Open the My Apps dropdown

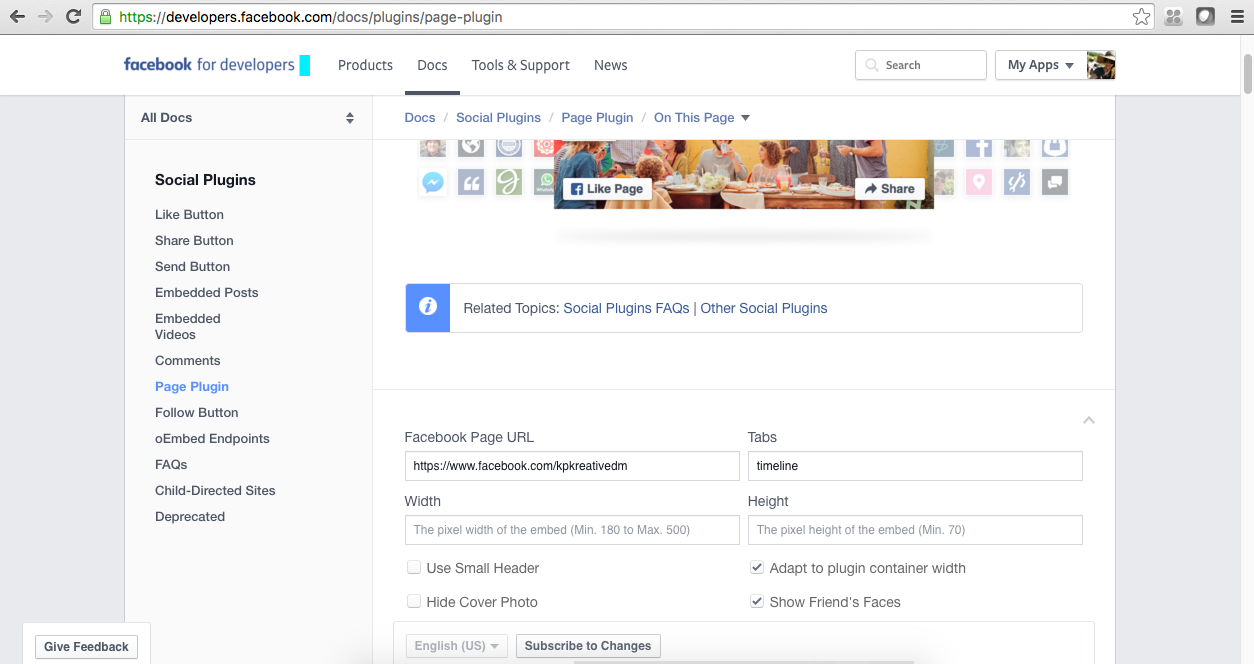(x=1041, y=65)
